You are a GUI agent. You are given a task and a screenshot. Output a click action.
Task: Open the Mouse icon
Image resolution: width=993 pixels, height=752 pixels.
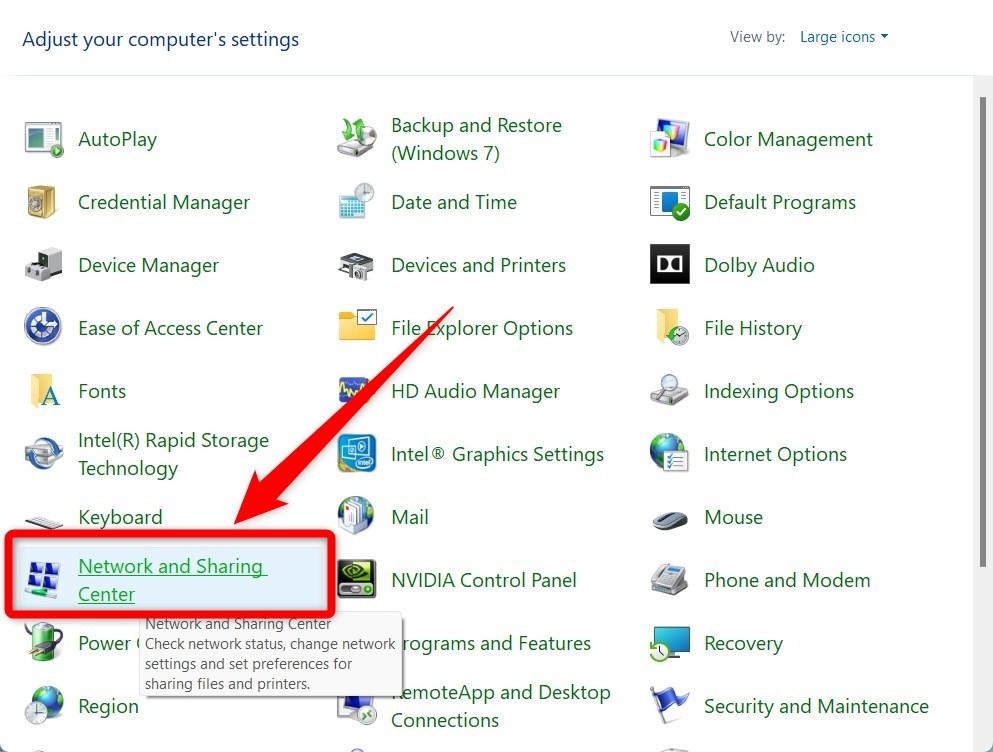pos(669,520)
